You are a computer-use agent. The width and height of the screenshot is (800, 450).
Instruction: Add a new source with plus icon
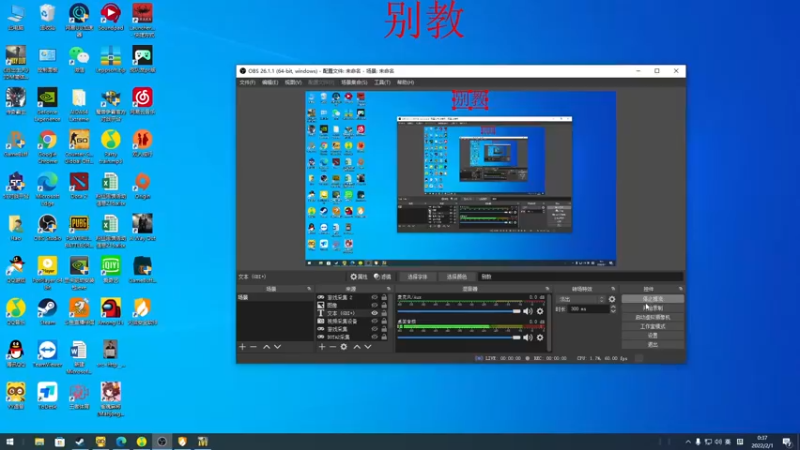(322, 347)
